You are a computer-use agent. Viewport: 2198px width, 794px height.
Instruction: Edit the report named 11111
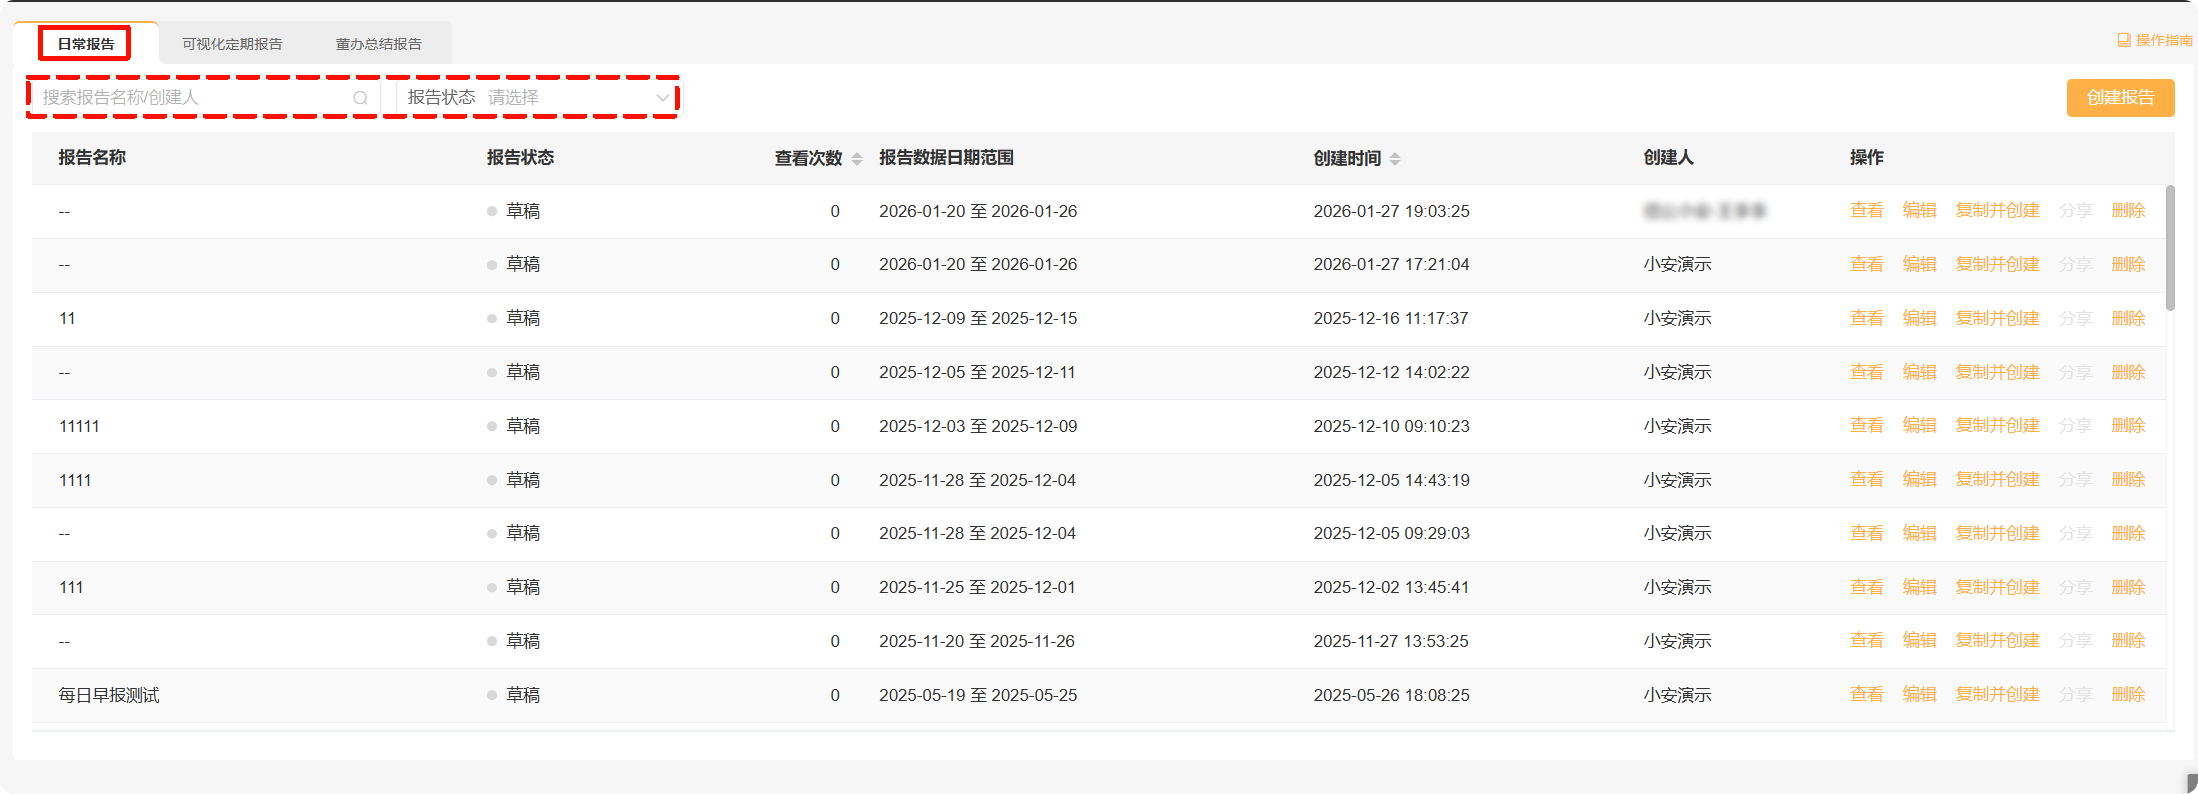point(1919,425)
